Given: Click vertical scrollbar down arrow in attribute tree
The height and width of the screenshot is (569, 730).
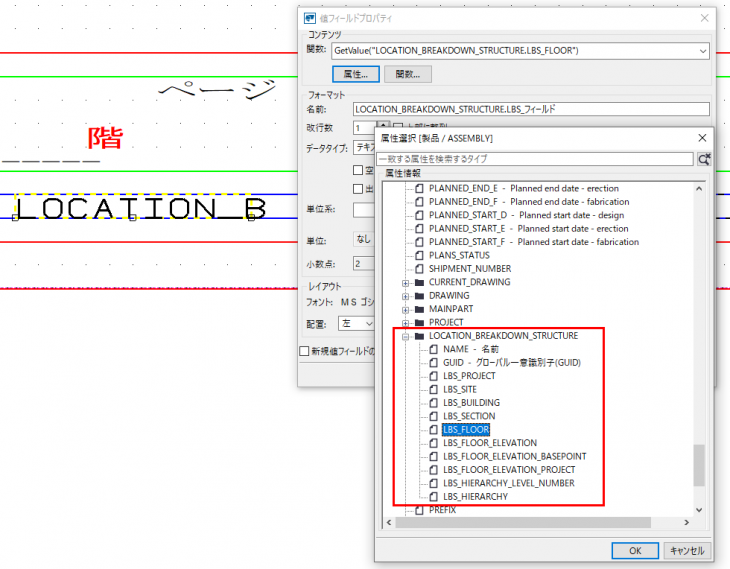Looking at the screenshot, I should [699, 510].
